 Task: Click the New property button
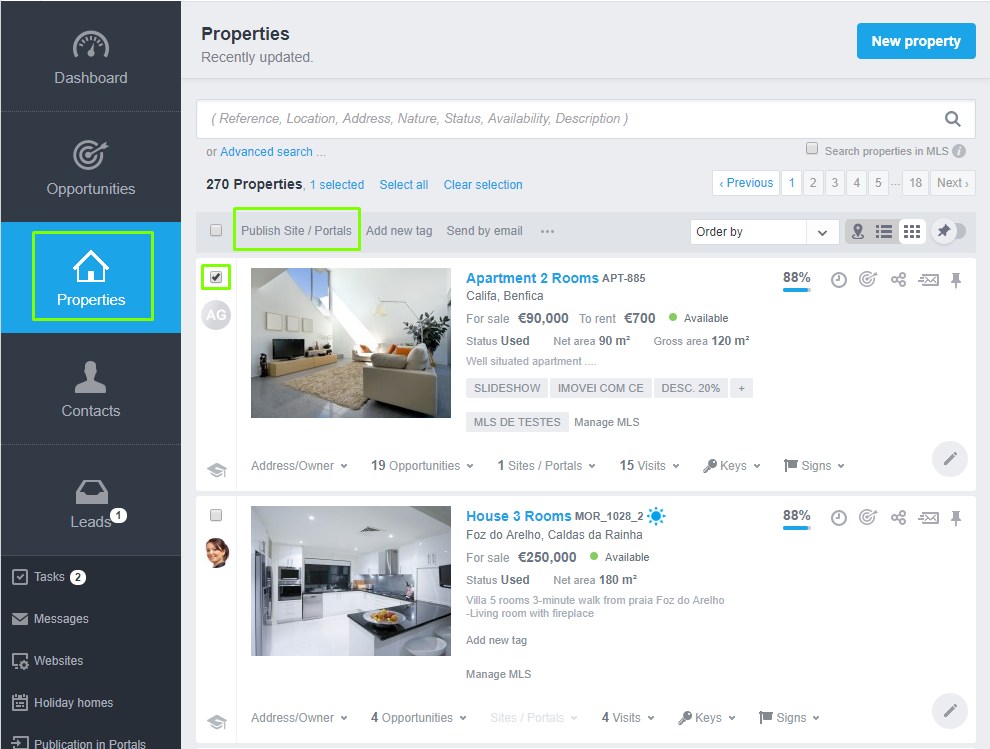tap(915, 41)
